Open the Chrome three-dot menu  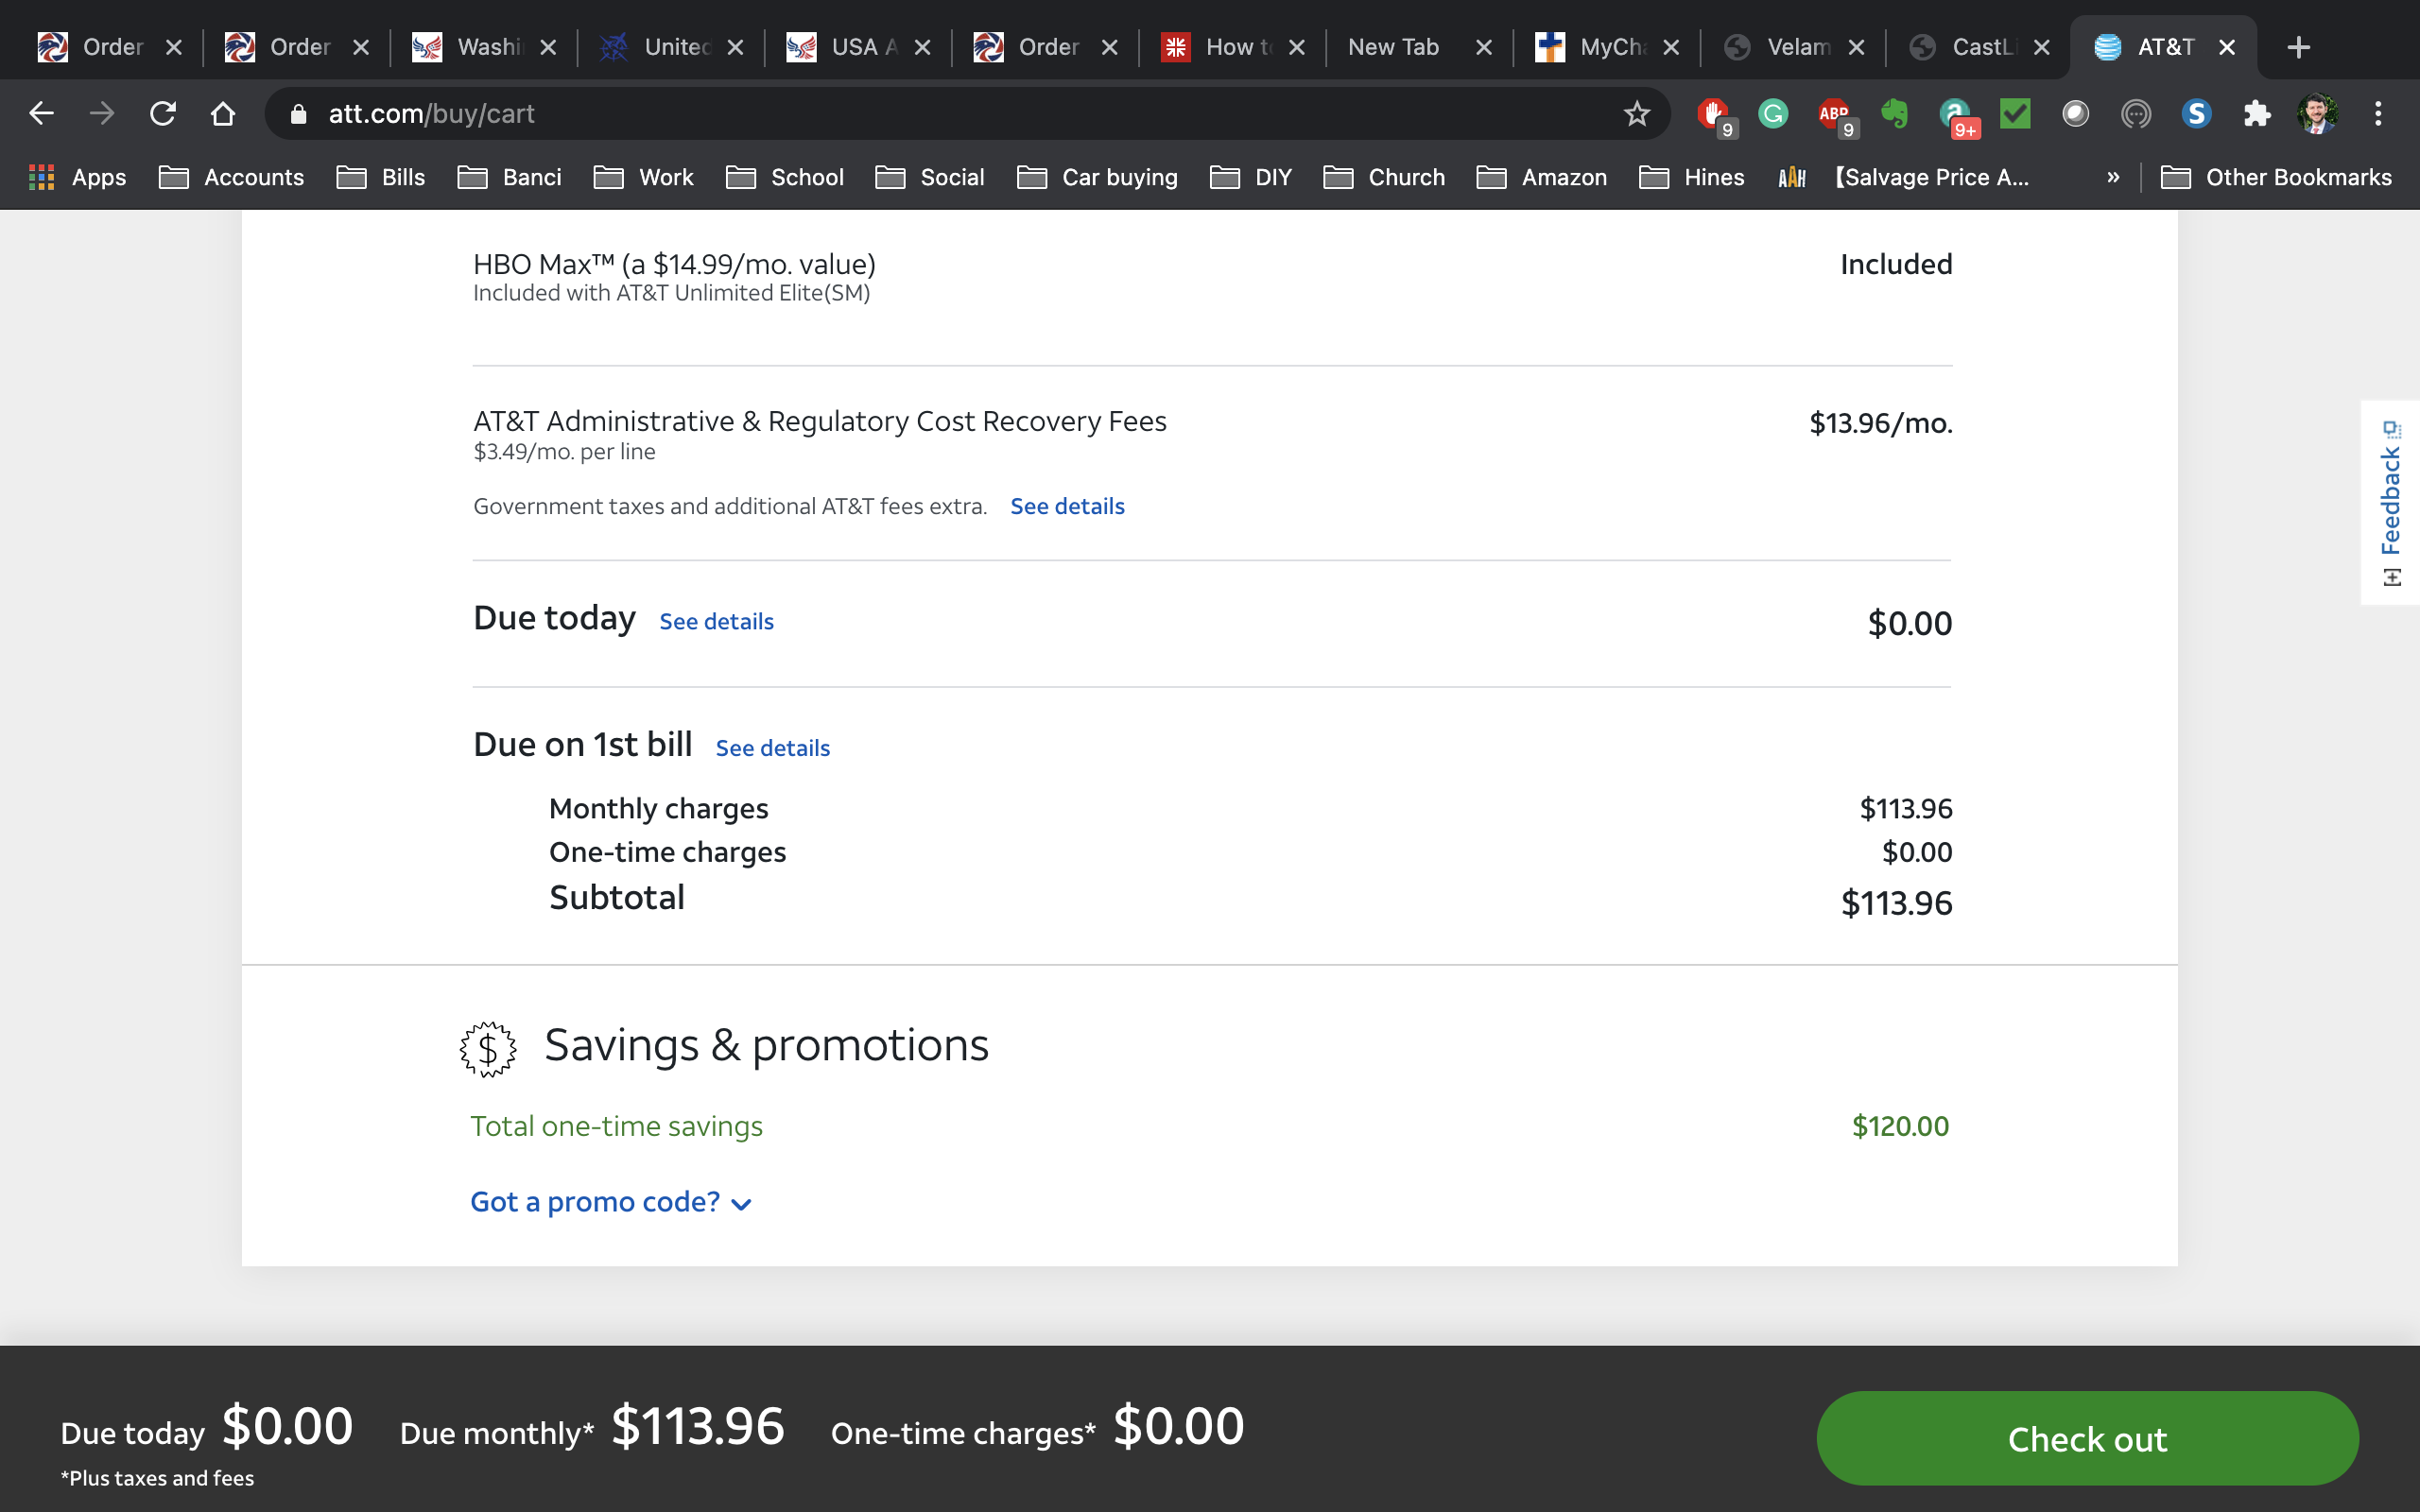pos(2378,114)
